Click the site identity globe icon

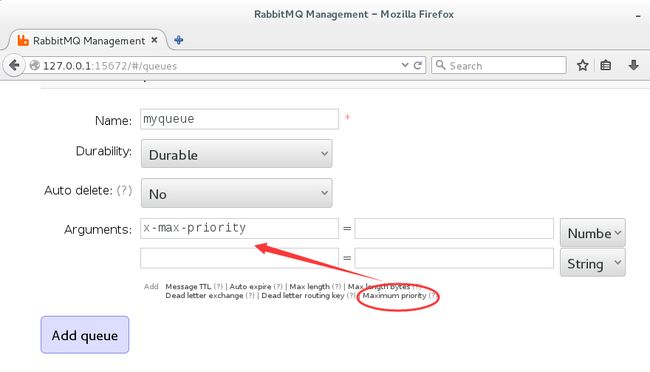(x=35, y=66)
